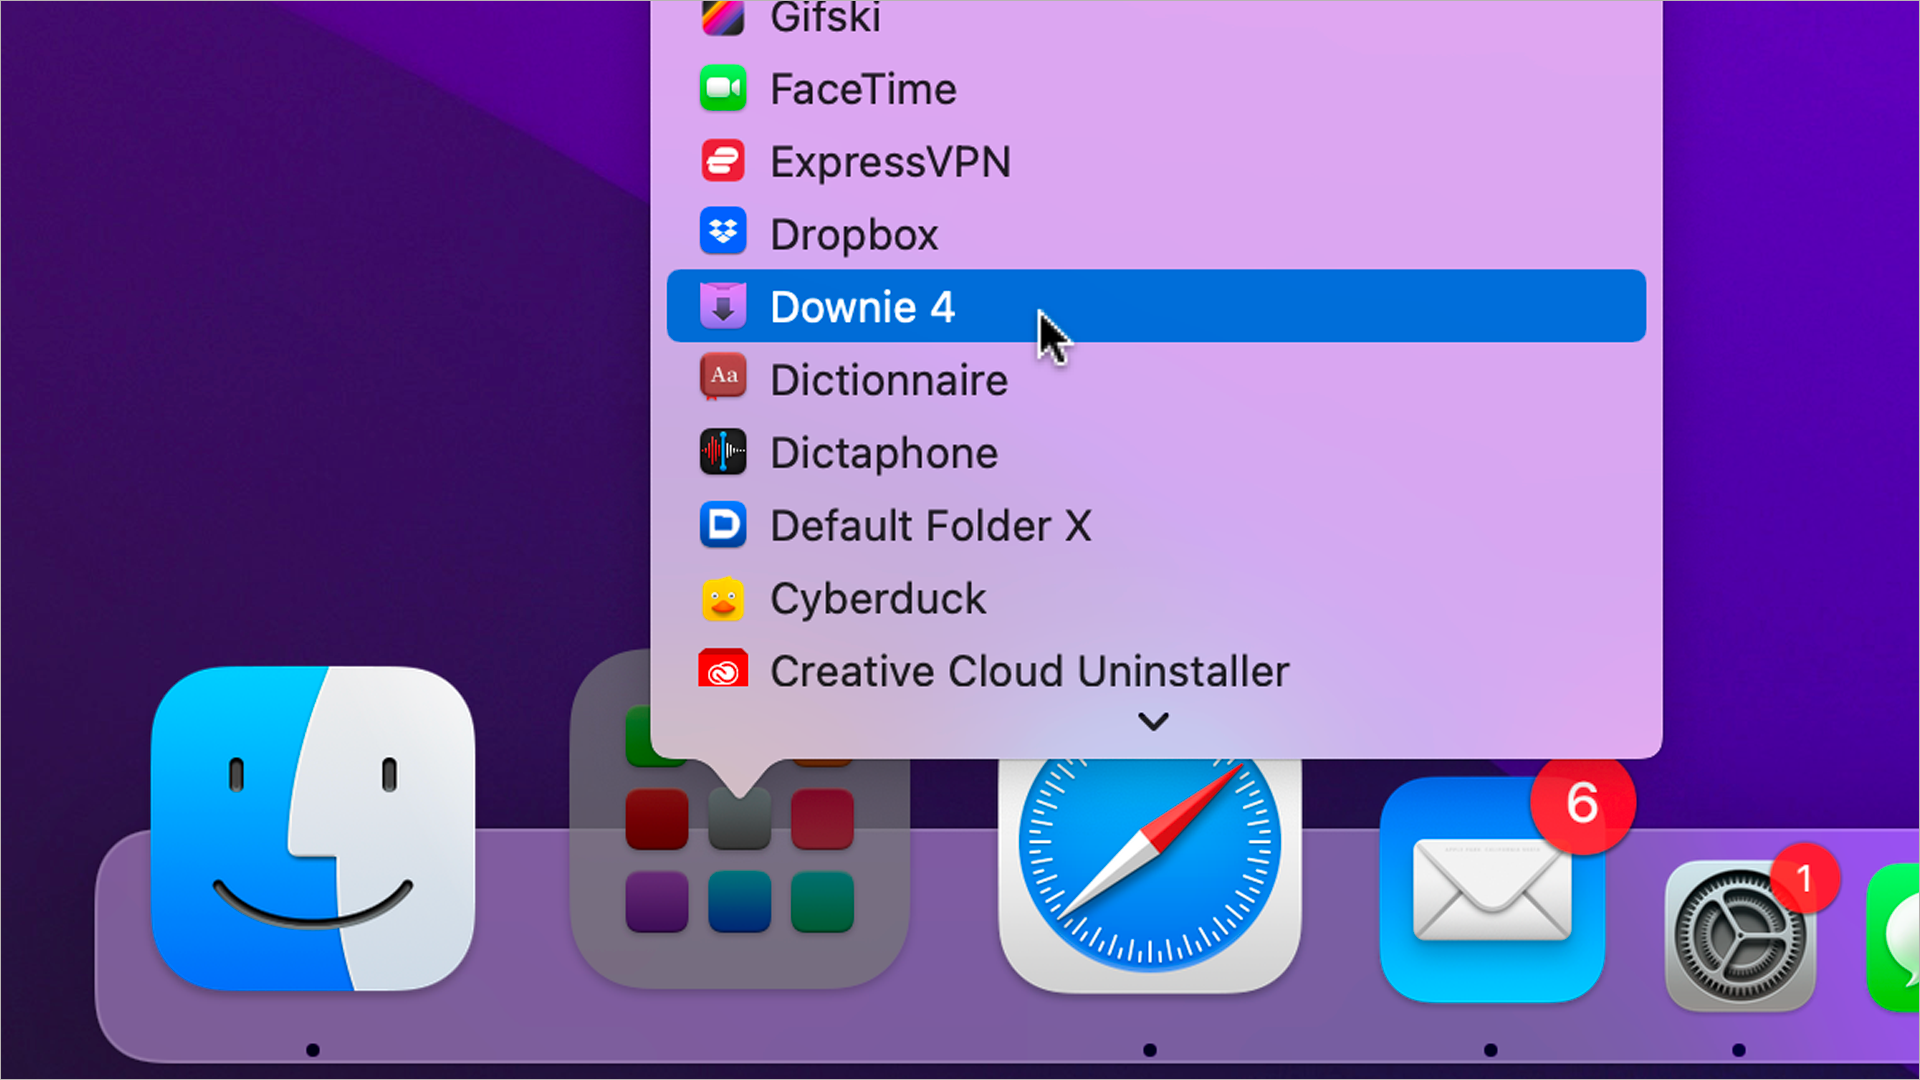Open System Preferences in the Dock
This screenshot has width=1920, height=1080.
(x=1740, y=936)
